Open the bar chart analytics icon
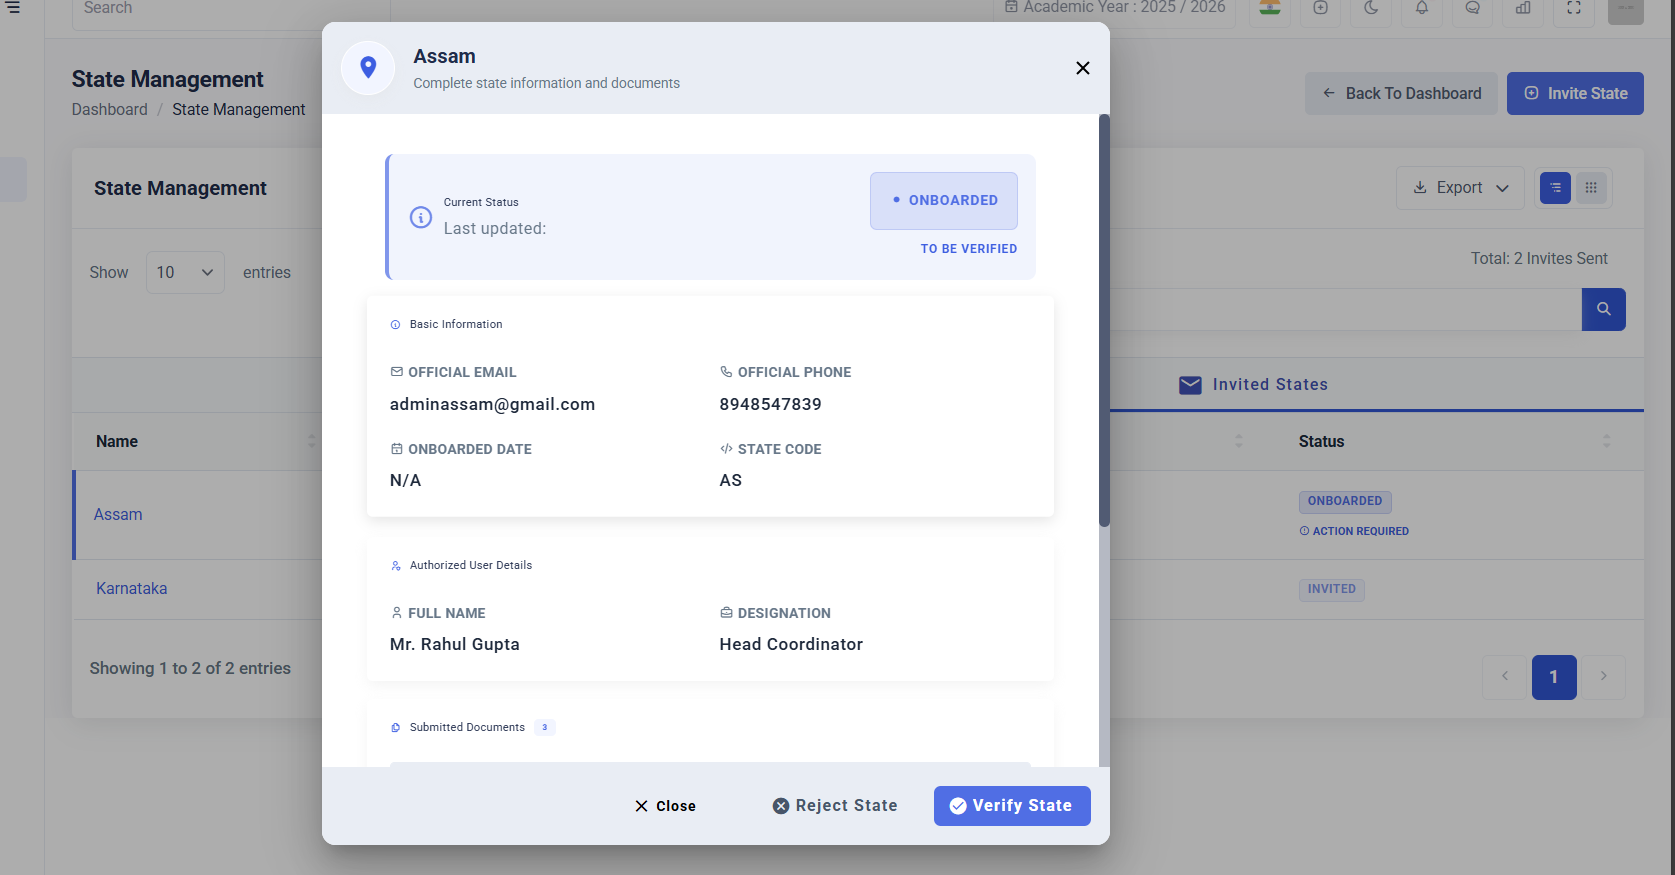The width and height of the screenshot is (1675, 875). point(1523,8)
